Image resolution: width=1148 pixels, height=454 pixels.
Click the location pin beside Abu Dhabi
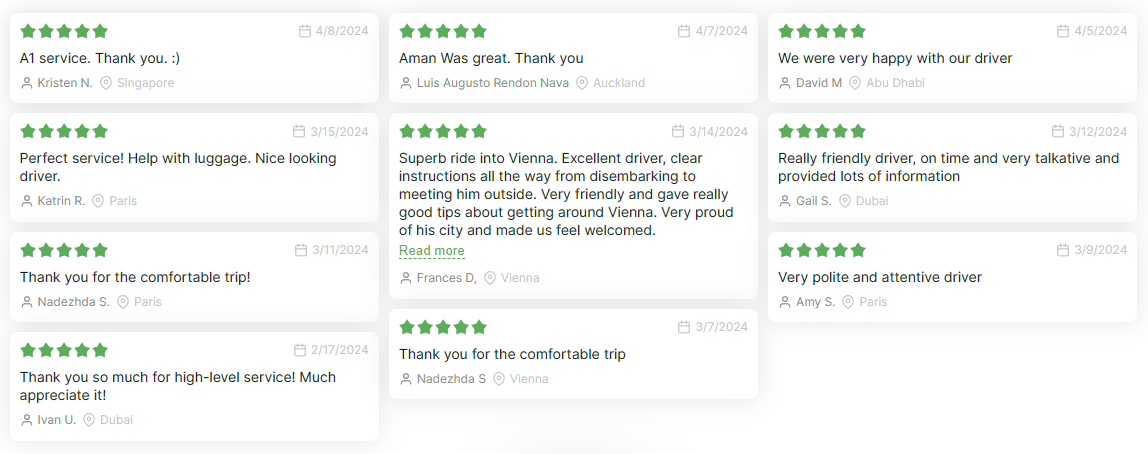(855, 83)
